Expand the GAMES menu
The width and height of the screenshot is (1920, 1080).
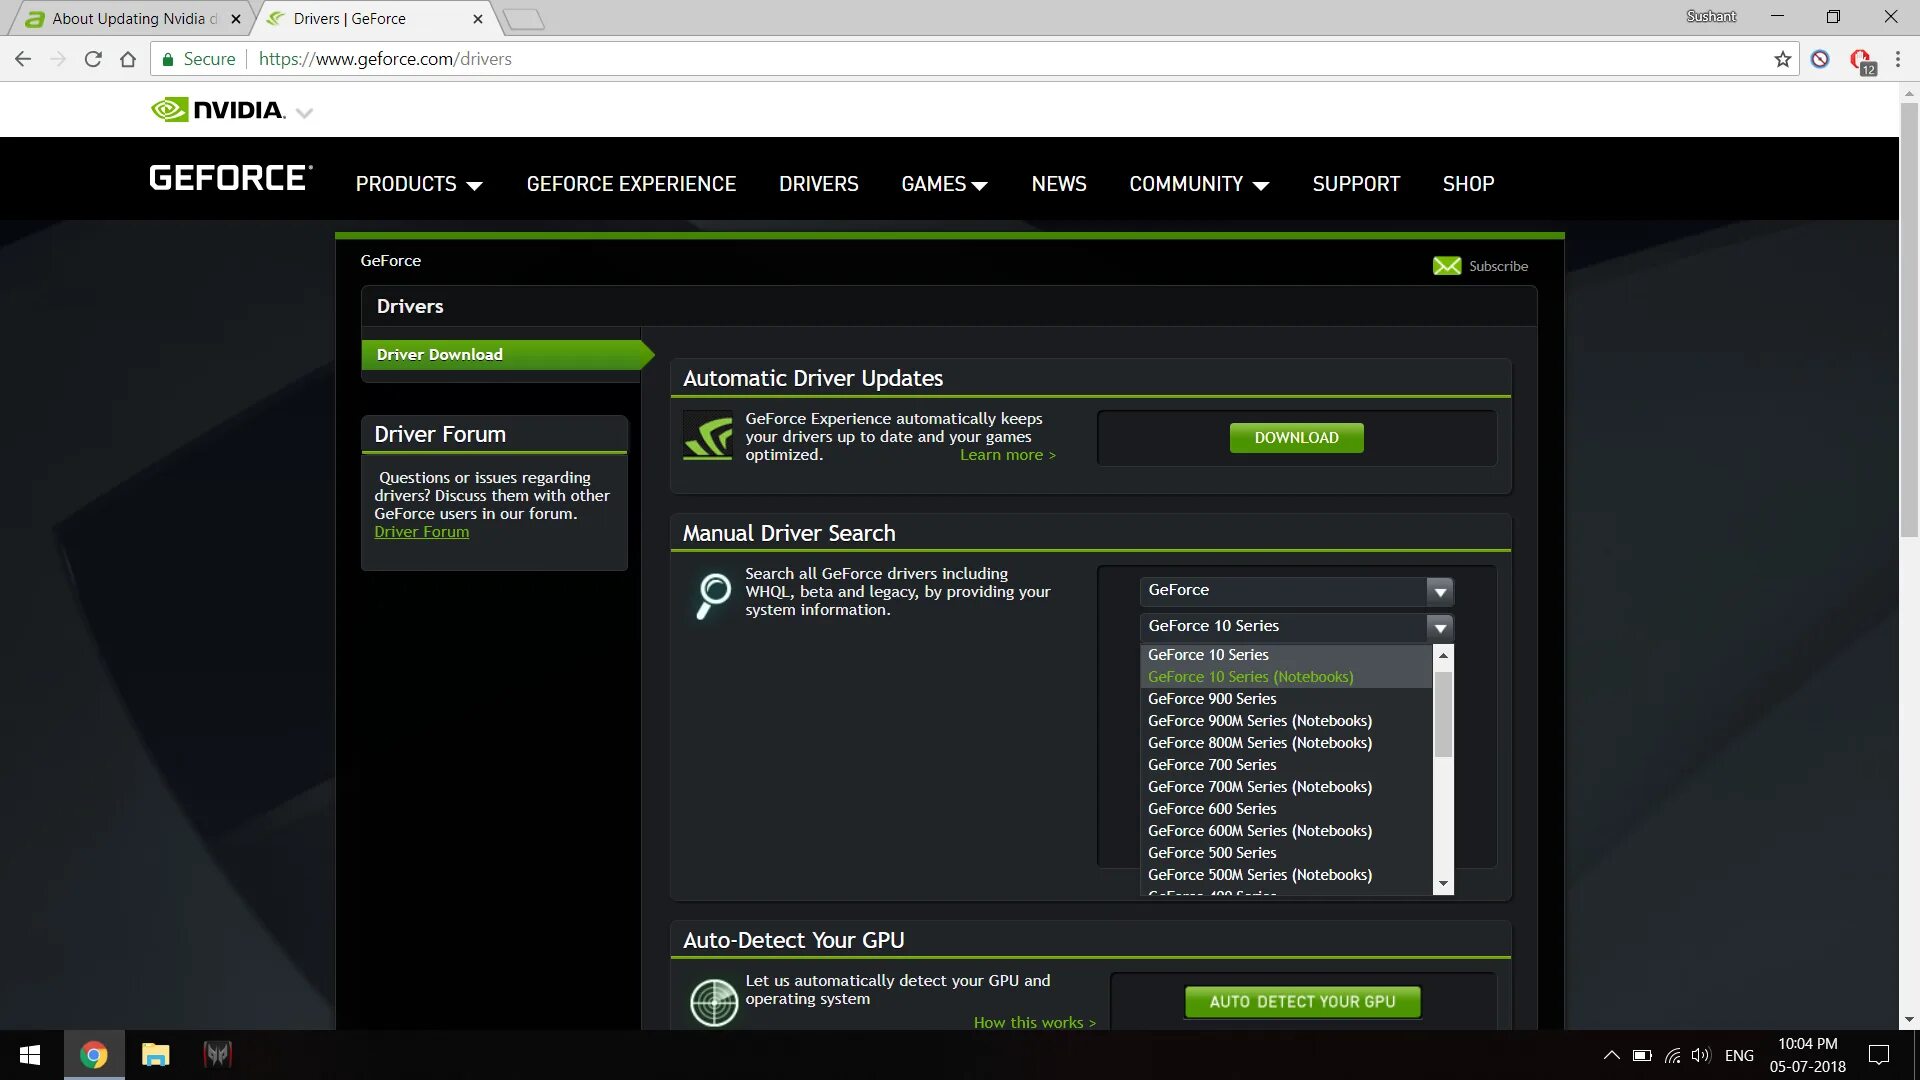pos(944,184)
